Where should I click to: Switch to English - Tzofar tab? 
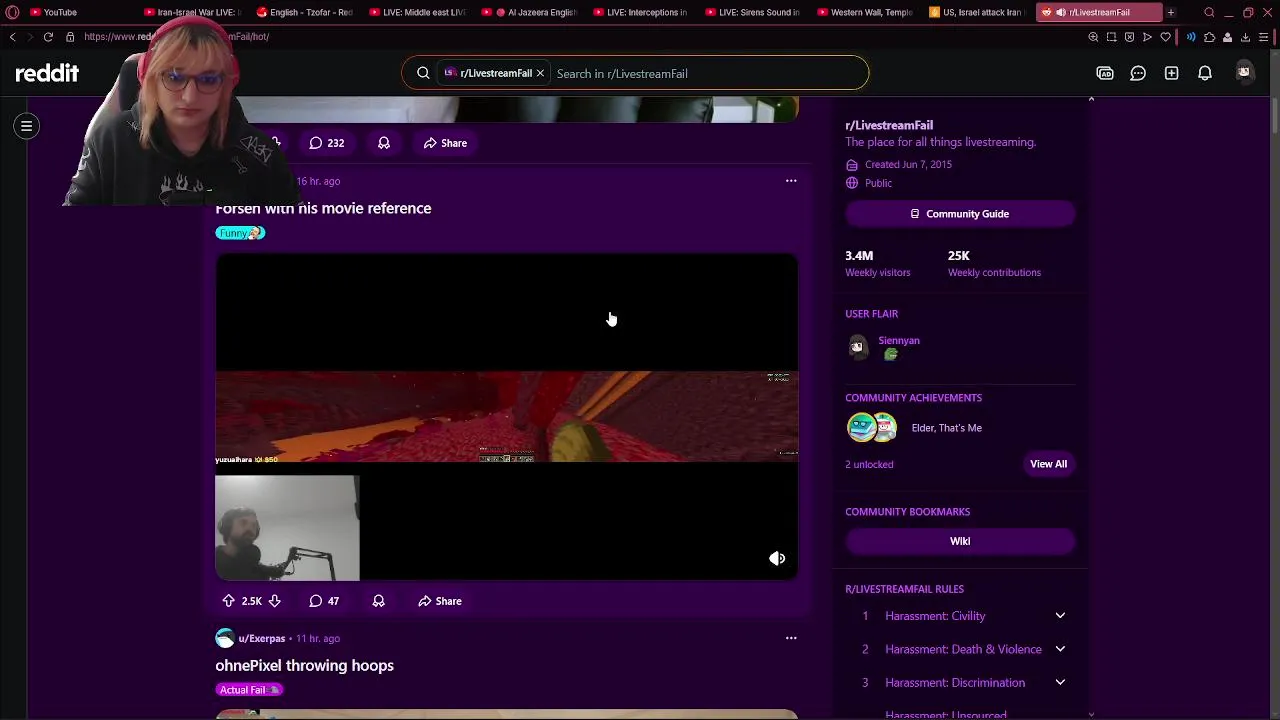point(303,12)
